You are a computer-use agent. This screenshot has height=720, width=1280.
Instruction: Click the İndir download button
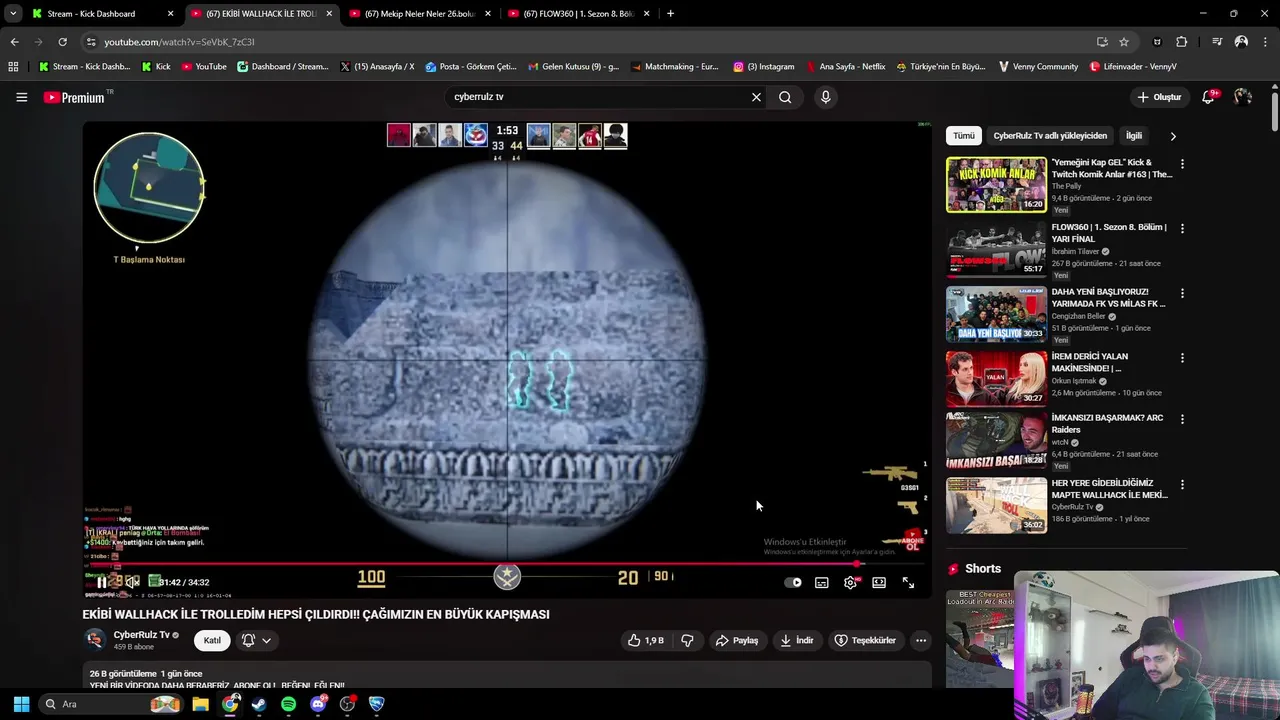(797, 640)
